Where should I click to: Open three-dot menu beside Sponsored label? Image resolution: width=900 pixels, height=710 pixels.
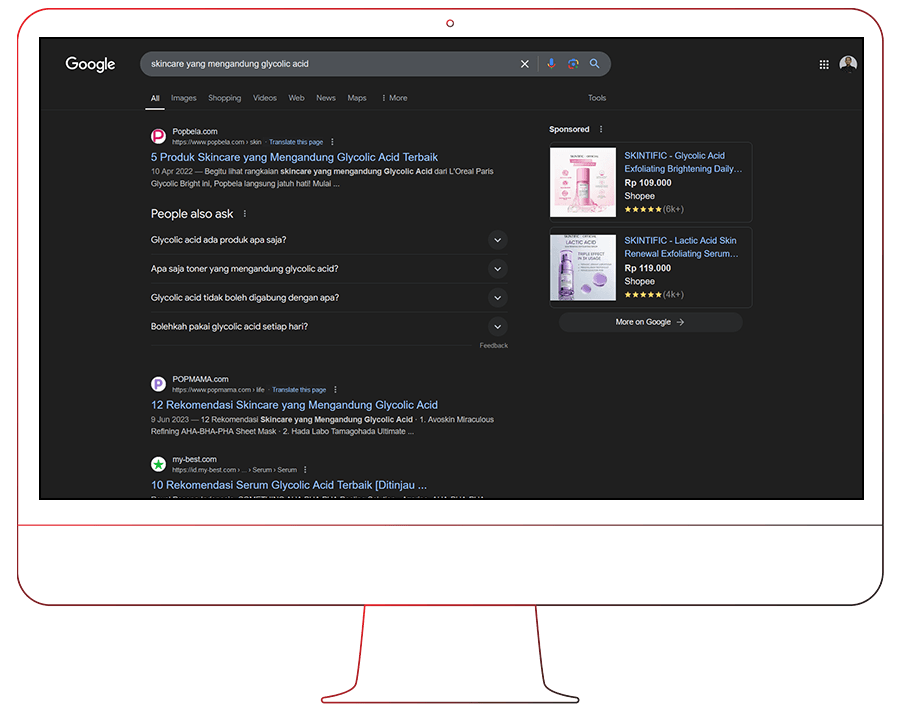click(x=601, y=129)
